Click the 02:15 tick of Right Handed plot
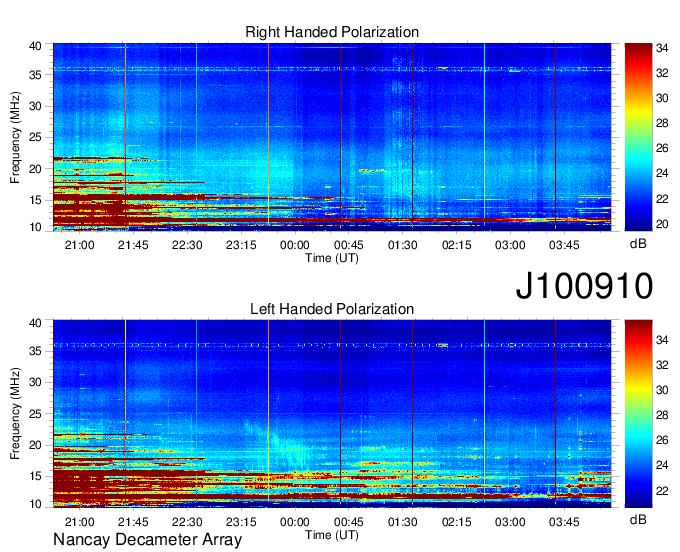The image size is (680, 552). pyautogui.click(x=456, y=245)
